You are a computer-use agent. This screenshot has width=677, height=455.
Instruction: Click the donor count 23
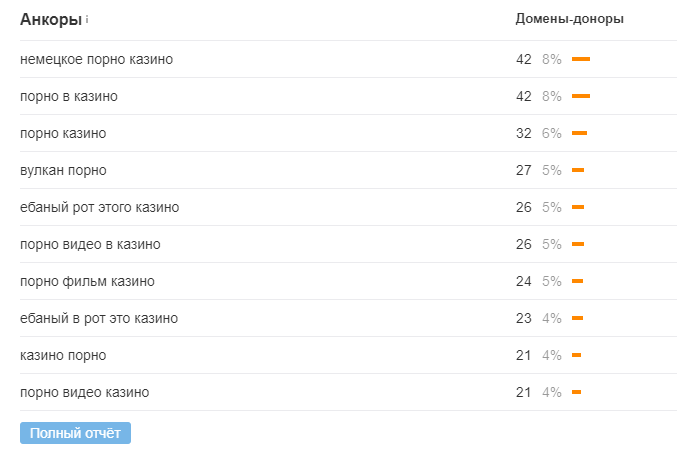(x=523, y=318)
